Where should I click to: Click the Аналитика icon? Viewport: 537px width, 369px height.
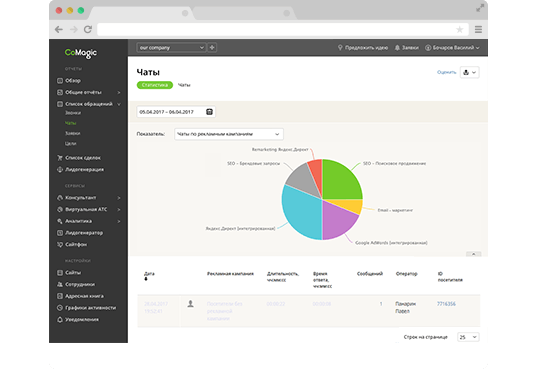tap(60, 221)
